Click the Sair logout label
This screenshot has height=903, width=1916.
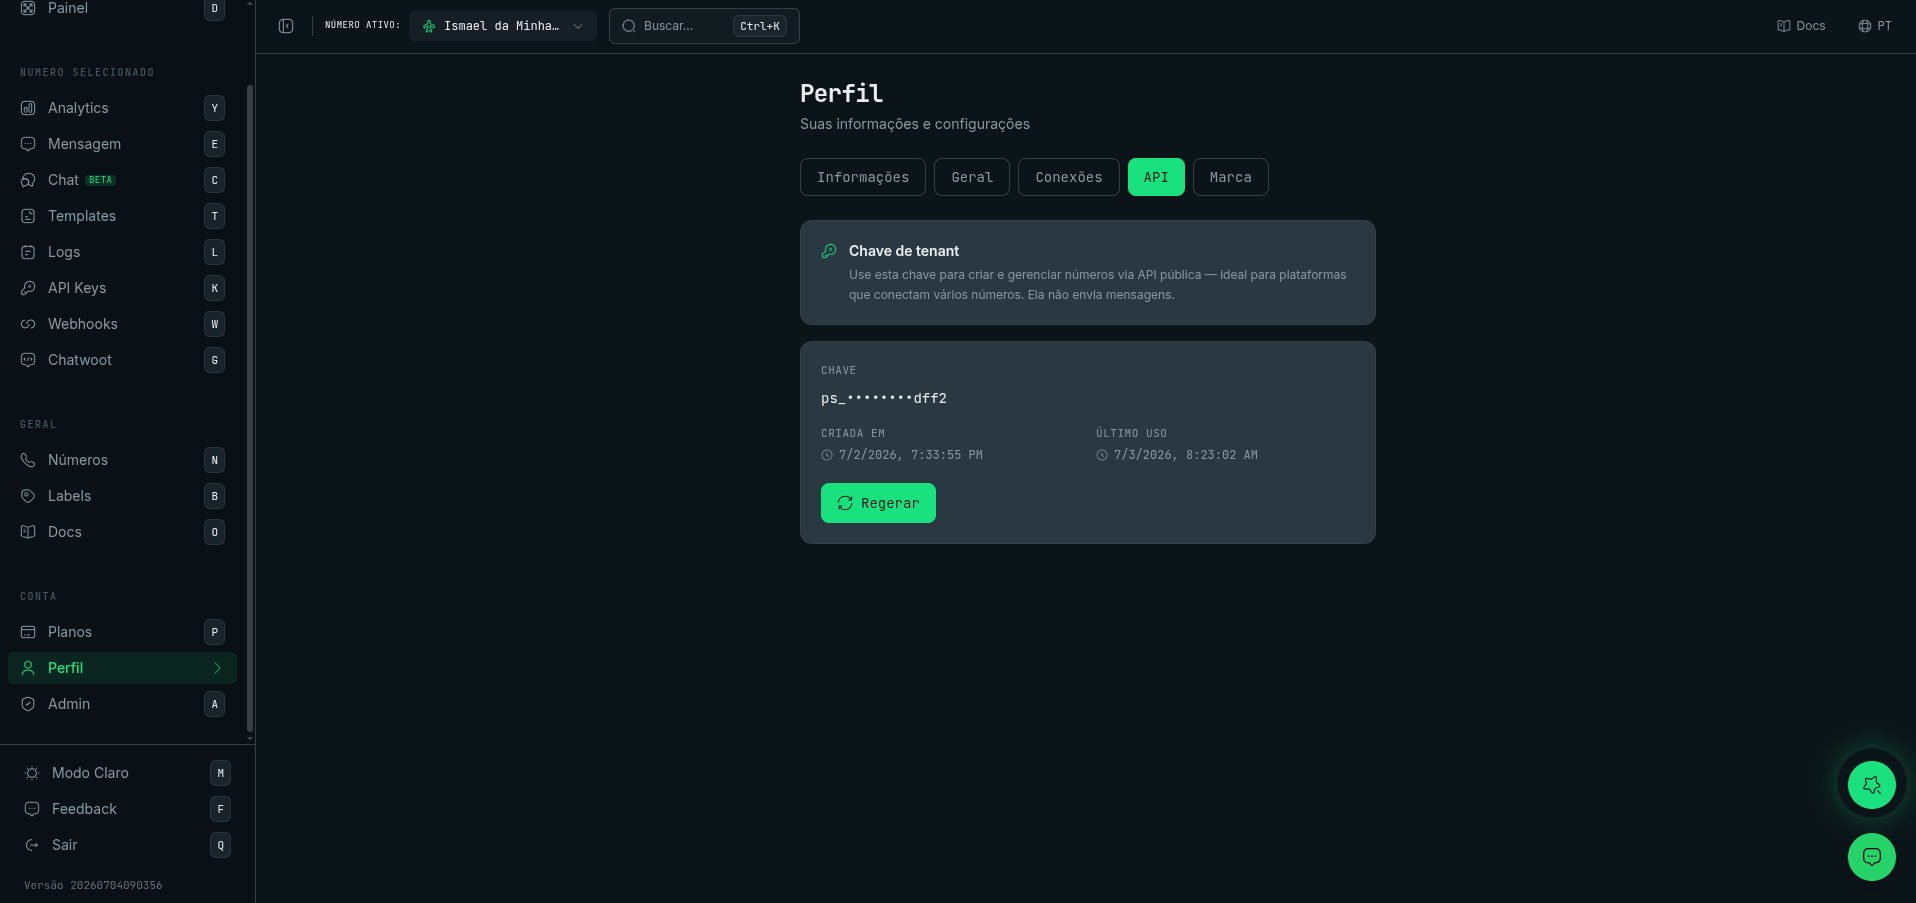point(65,845)
